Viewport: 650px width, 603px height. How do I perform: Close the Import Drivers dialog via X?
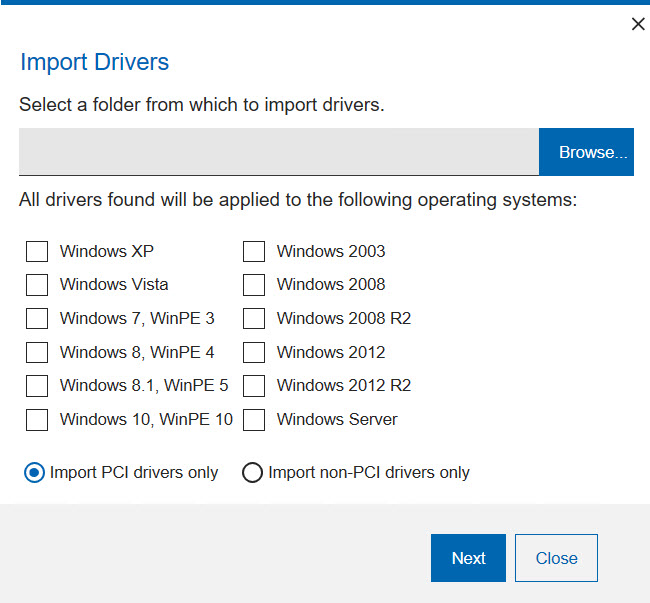(638, 24)
